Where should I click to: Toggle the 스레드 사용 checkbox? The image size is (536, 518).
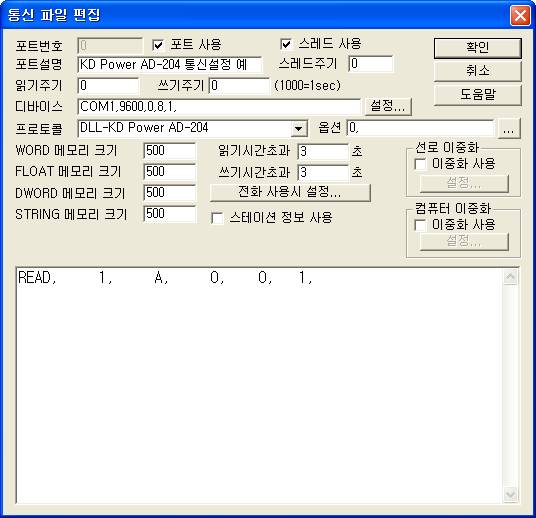pyautogui.click(x=286, y=44)
